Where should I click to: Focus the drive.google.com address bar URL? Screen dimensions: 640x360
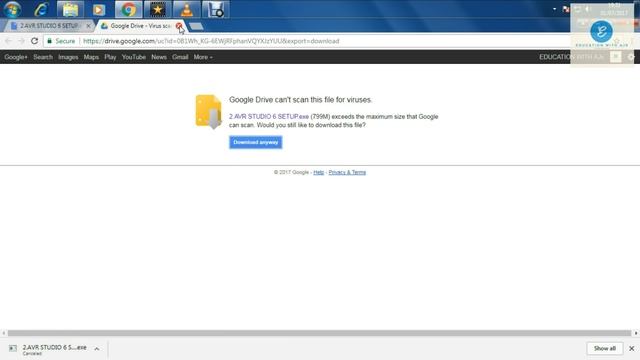(x=211, y=41)
